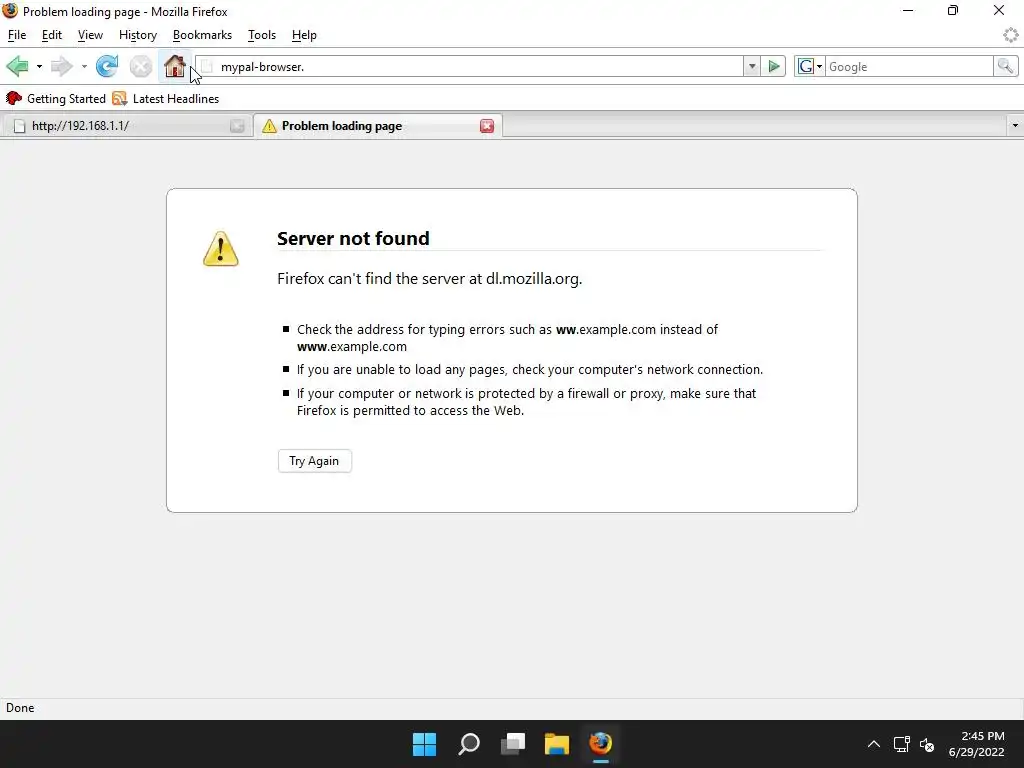Image resolution: width=1024 pixels, height=768 pixels.
Task: Open the Help menu
Action: point(304,35)
